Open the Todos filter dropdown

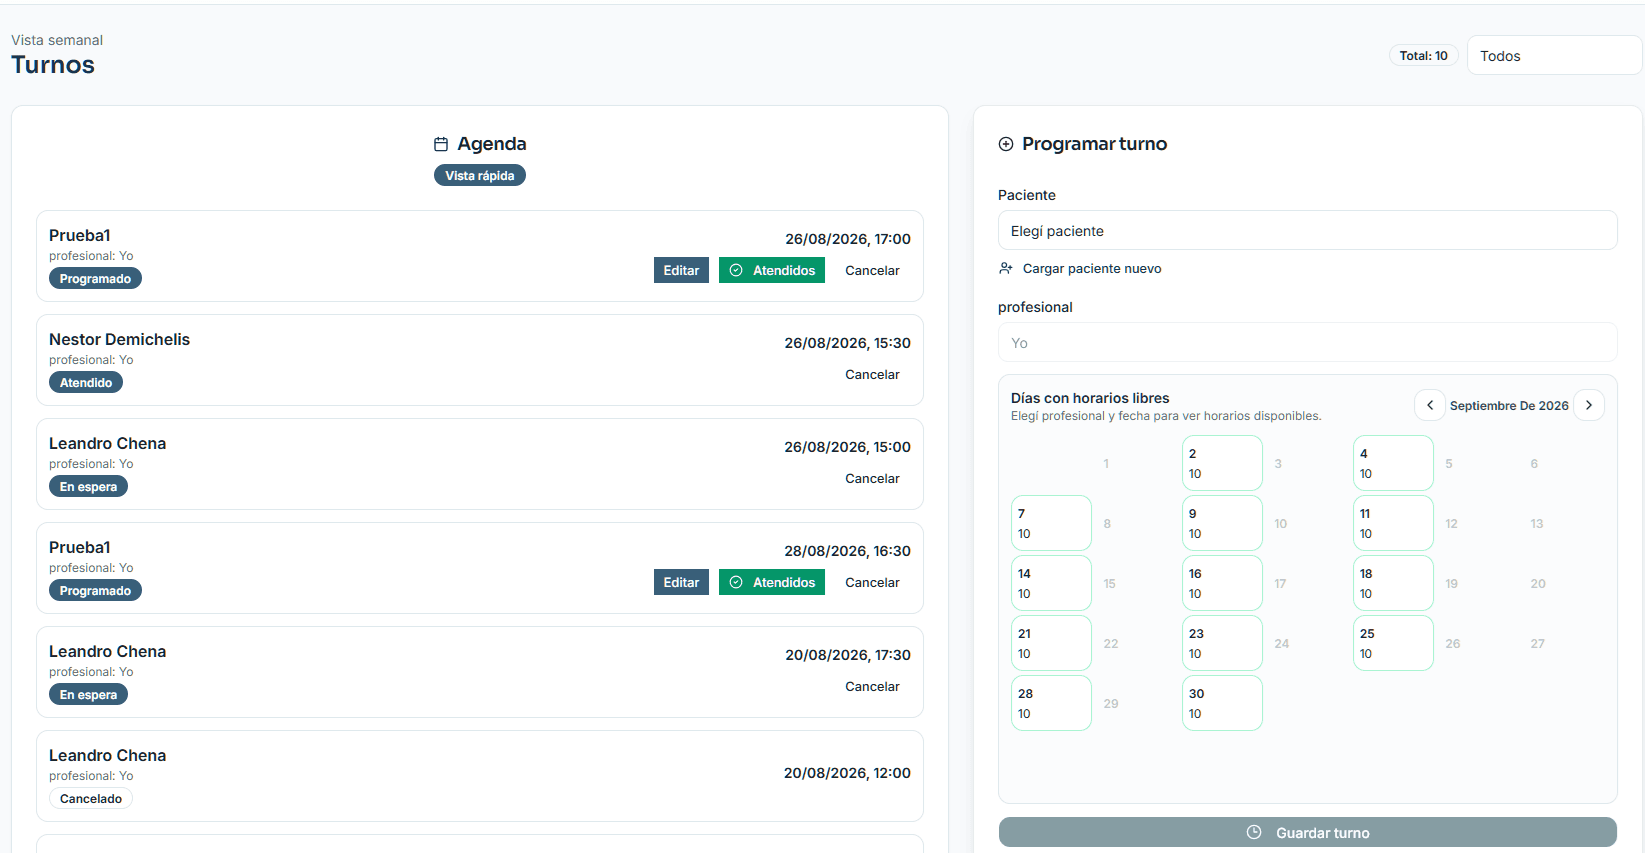click(1554, 56)
